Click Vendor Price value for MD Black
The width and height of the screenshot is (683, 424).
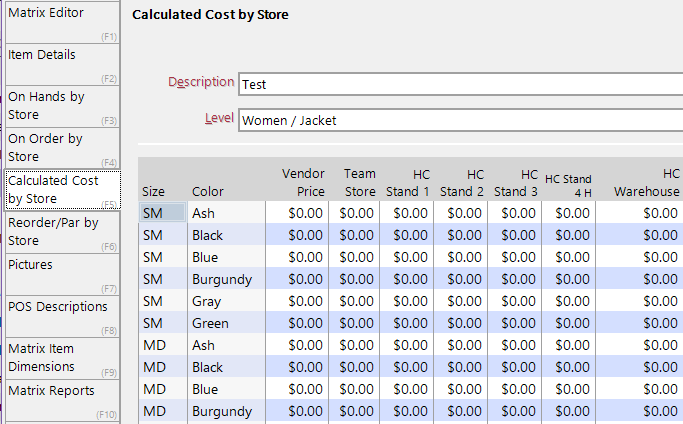(297, 367)
